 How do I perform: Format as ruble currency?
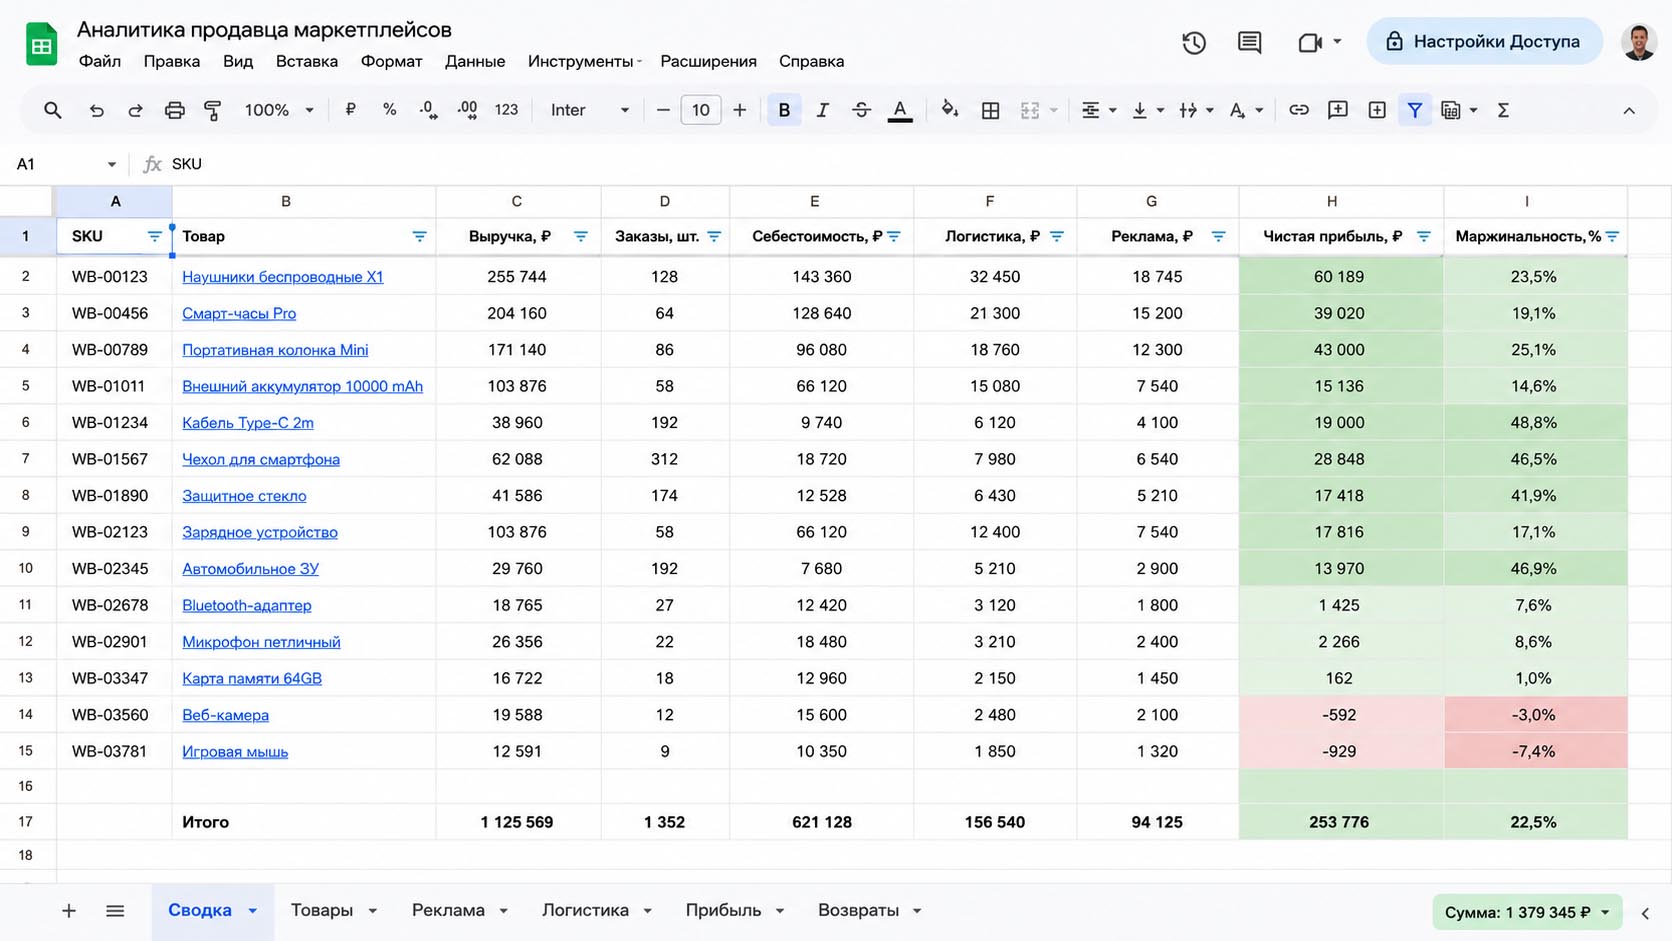point(350,110)
